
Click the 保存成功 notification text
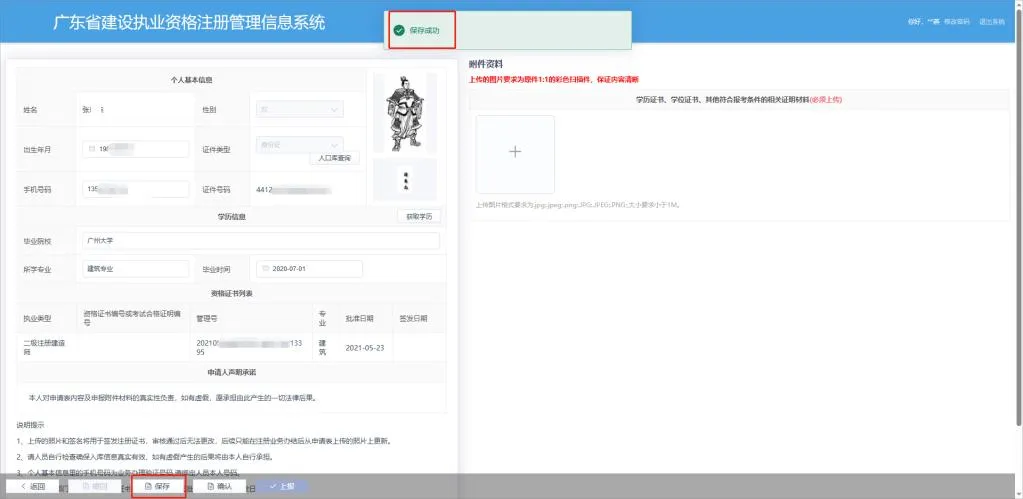coord(424,30)
